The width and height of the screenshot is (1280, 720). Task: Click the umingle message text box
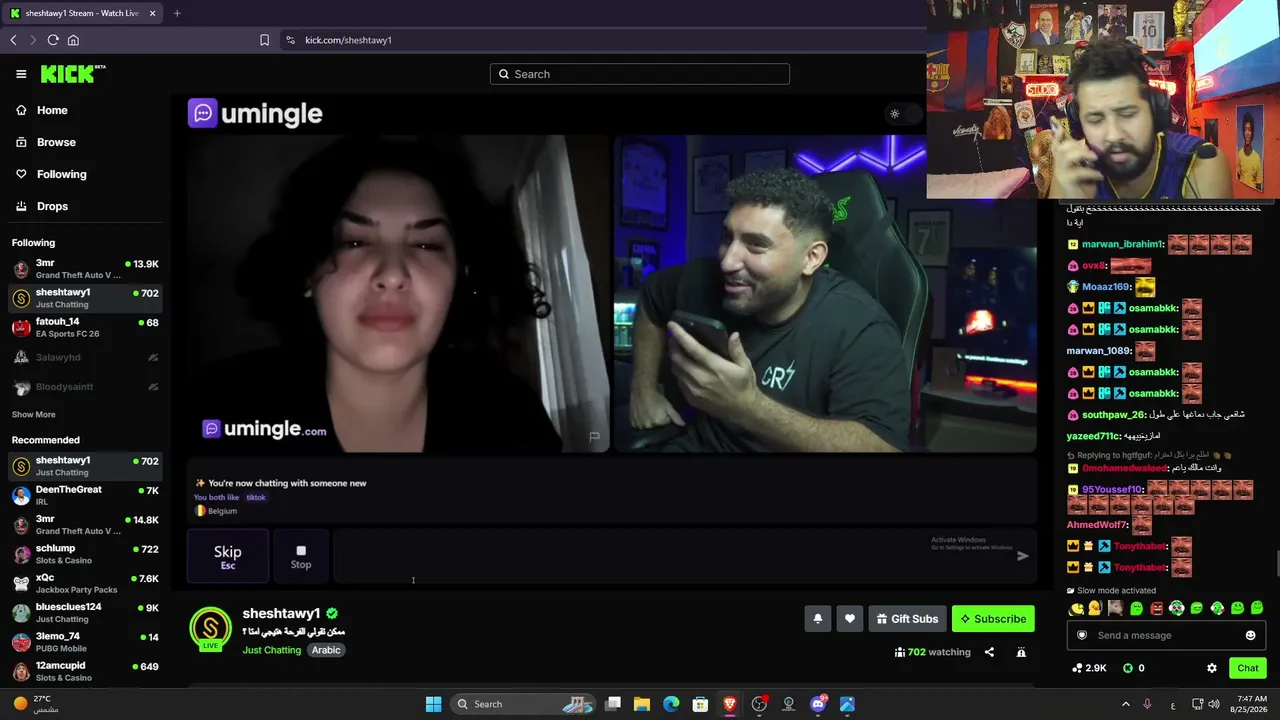point(685,556)
